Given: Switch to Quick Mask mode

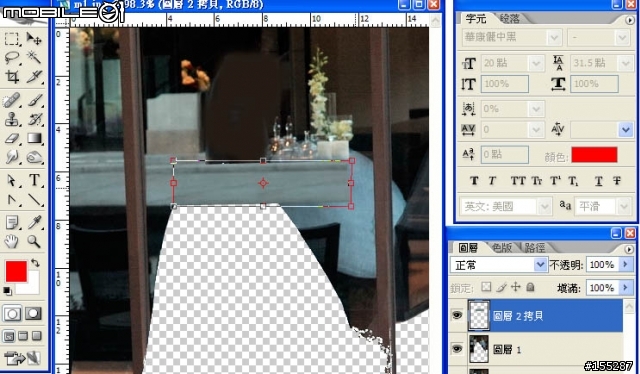Looking at the screenshot, I should (x=33, y=314).
